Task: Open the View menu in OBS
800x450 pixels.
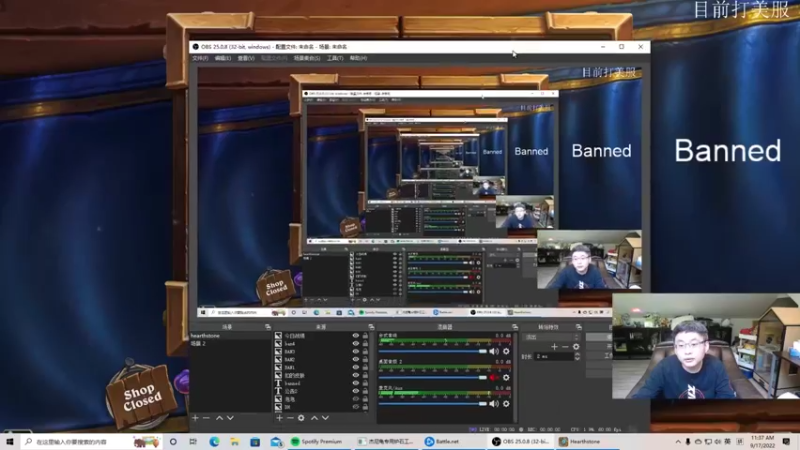Action: pyautogui.click(x=245, y=58)
